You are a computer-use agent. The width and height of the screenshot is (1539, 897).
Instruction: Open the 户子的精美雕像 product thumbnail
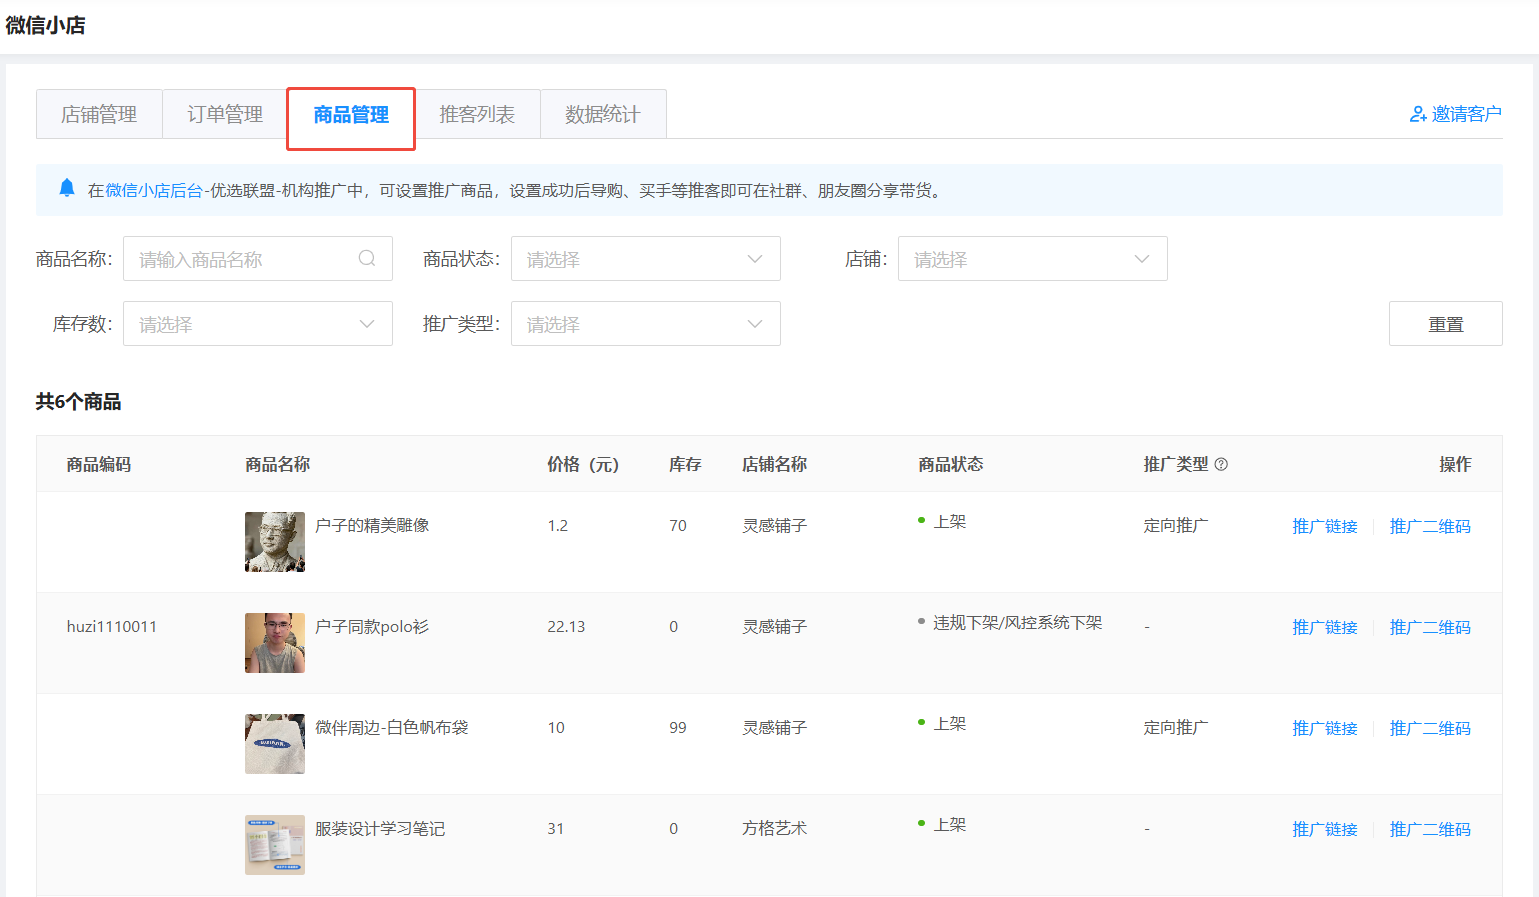(275, 542)
